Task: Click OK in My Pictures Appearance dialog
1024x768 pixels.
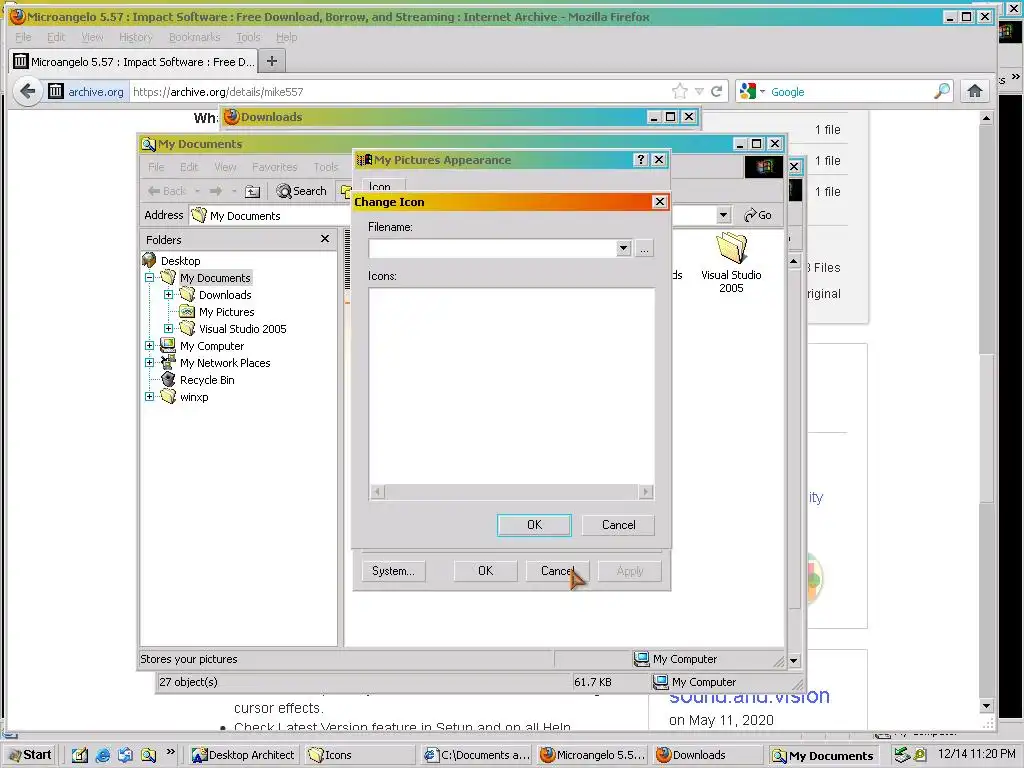Action: (485, 571)
